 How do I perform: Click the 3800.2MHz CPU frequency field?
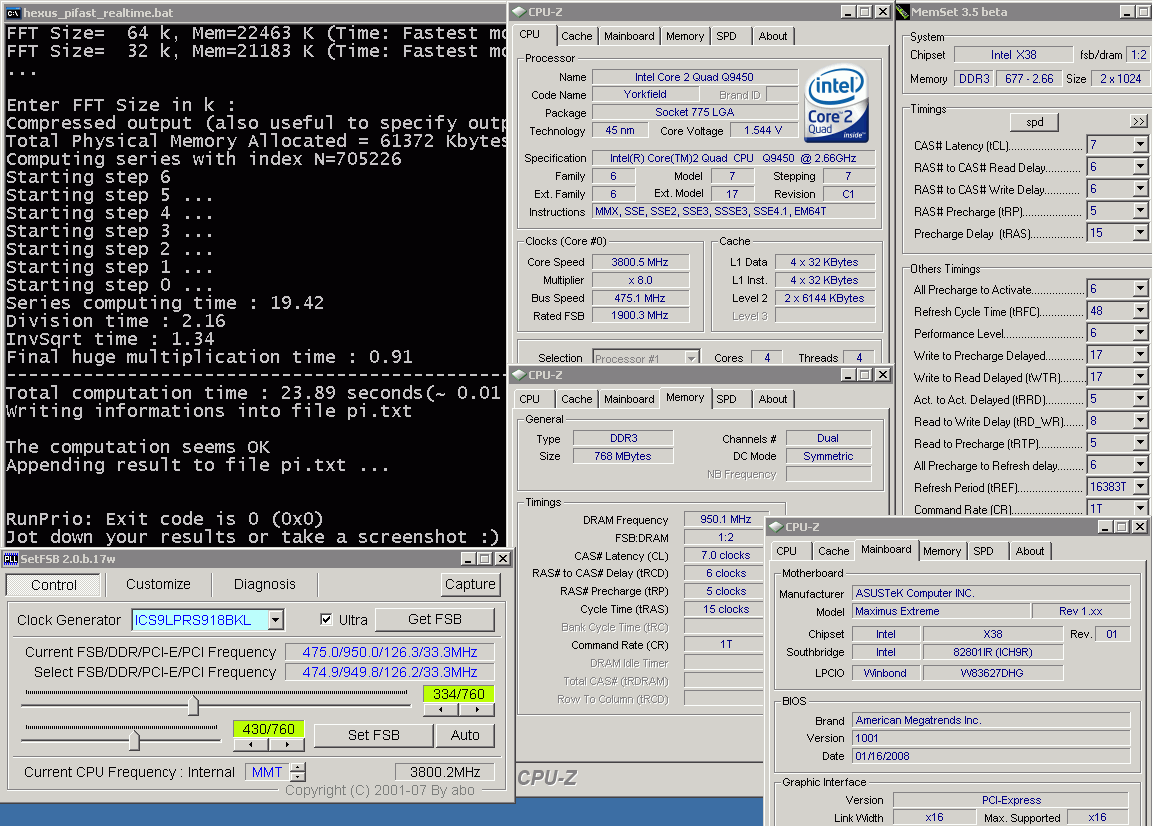(x=445, y=772)
